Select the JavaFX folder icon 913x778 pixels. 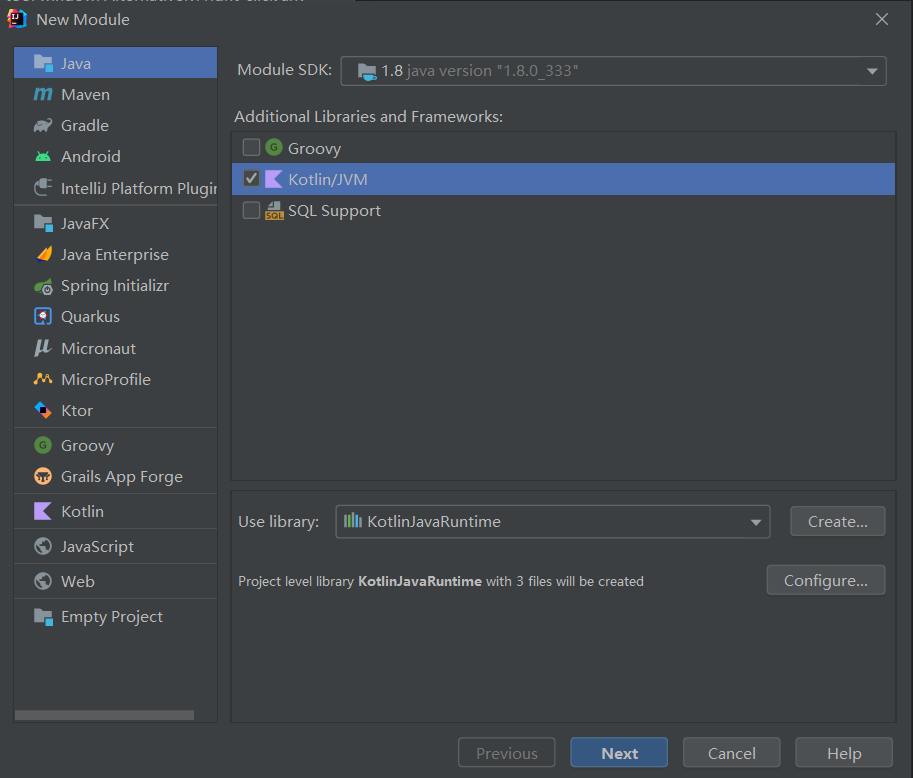pyautogui.click(x=43, y=223)
